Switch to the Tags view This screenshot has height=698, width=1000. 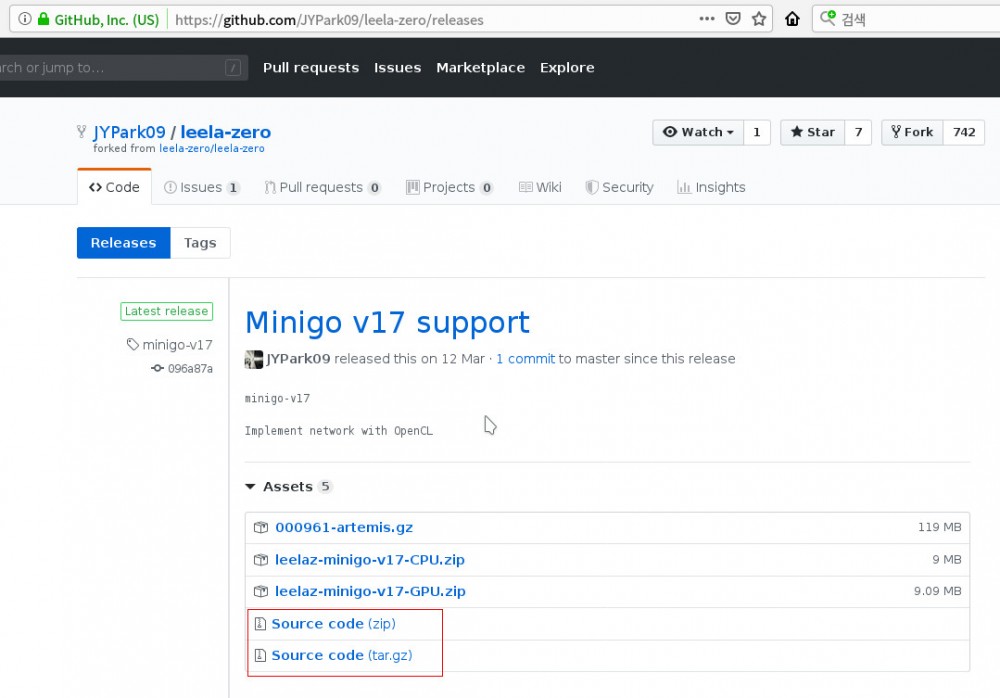tap(200, 242)
